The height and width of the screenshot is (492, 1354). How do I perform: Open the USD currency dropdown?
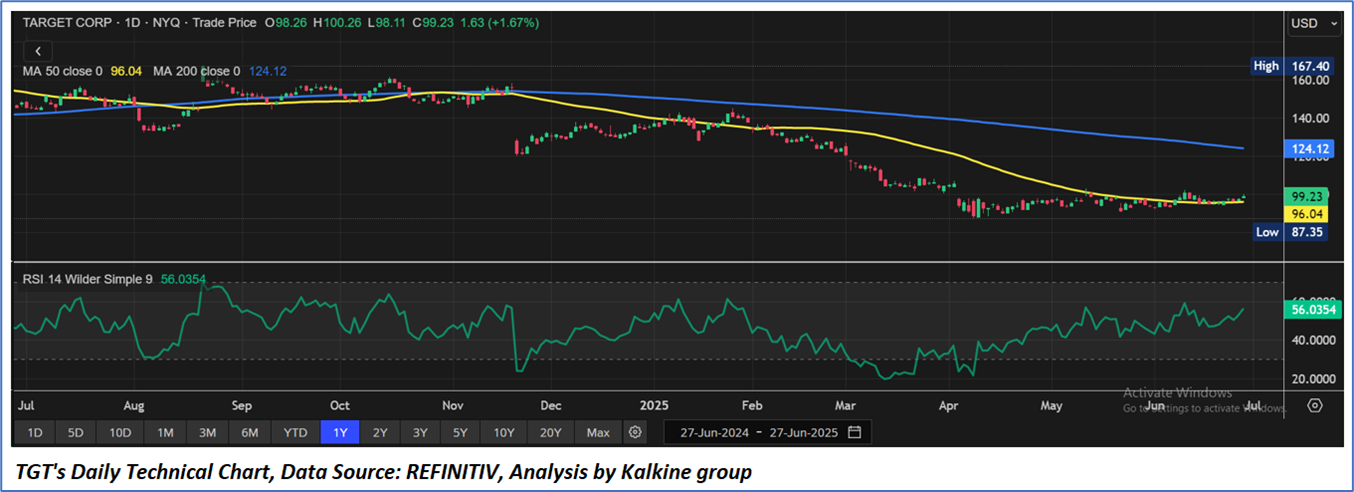[x=1313, y=23]
